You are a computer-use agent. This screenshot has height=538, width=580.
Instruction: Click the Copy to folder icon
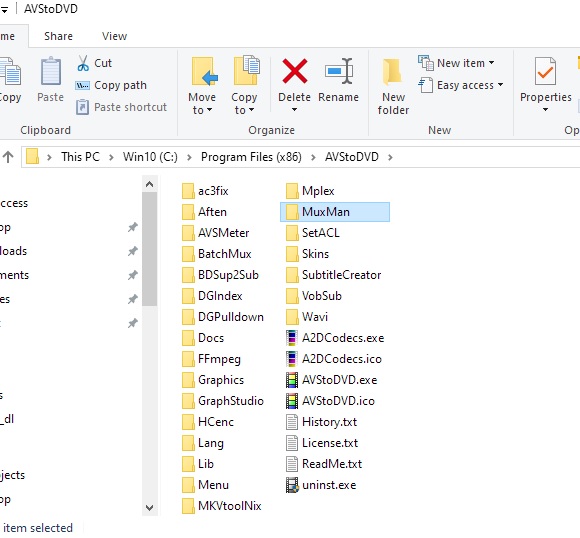tap(247, 70)
